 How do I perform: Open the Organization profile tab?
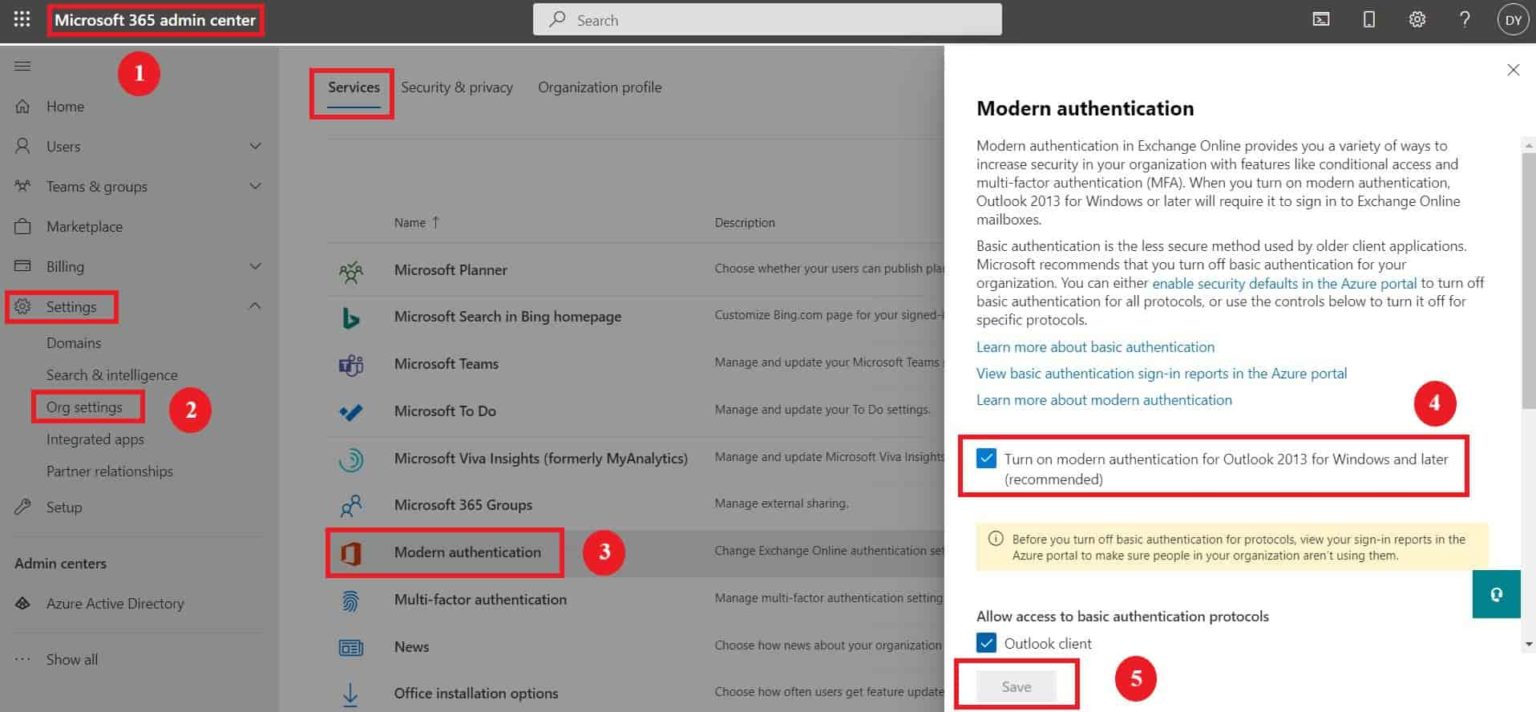point(599,87)
